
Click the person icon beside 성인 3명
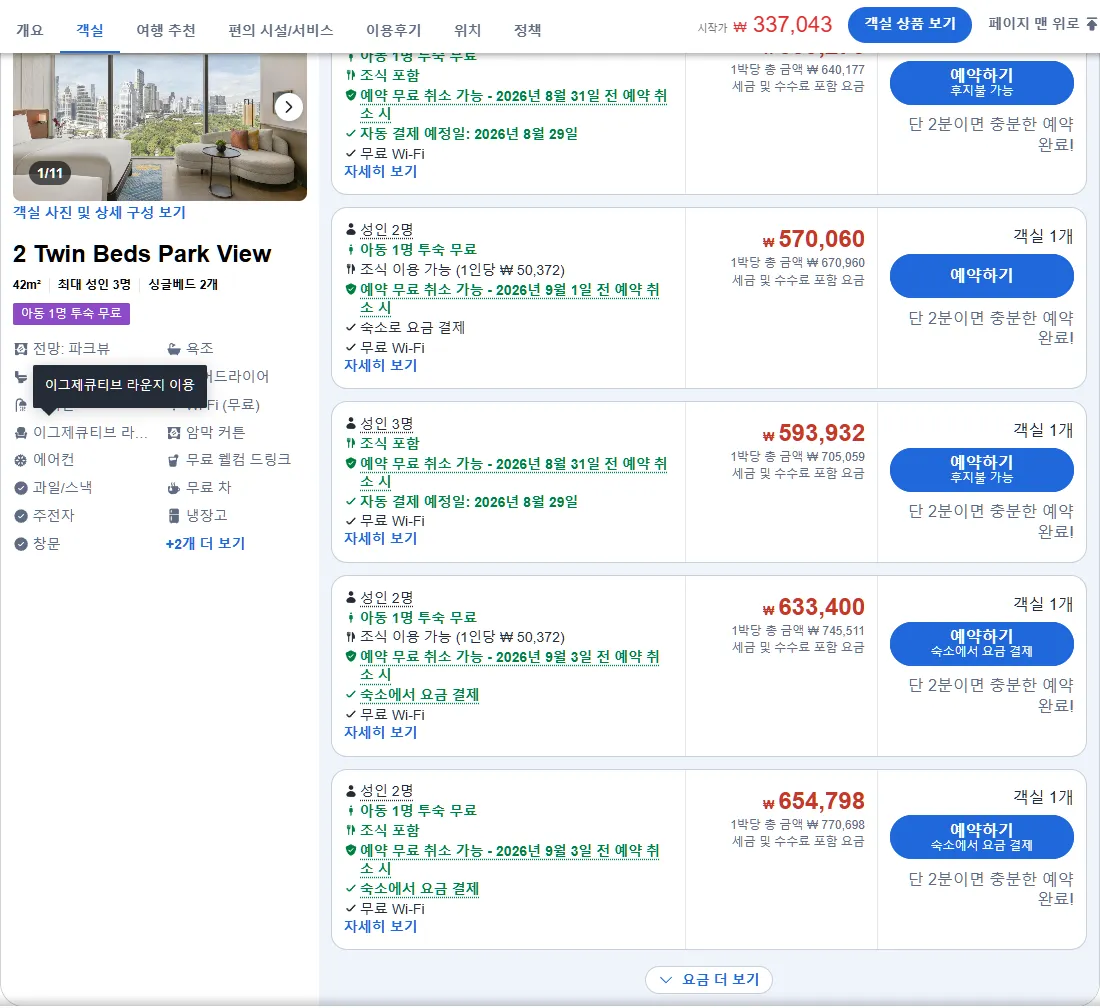(x=351, y=423)
